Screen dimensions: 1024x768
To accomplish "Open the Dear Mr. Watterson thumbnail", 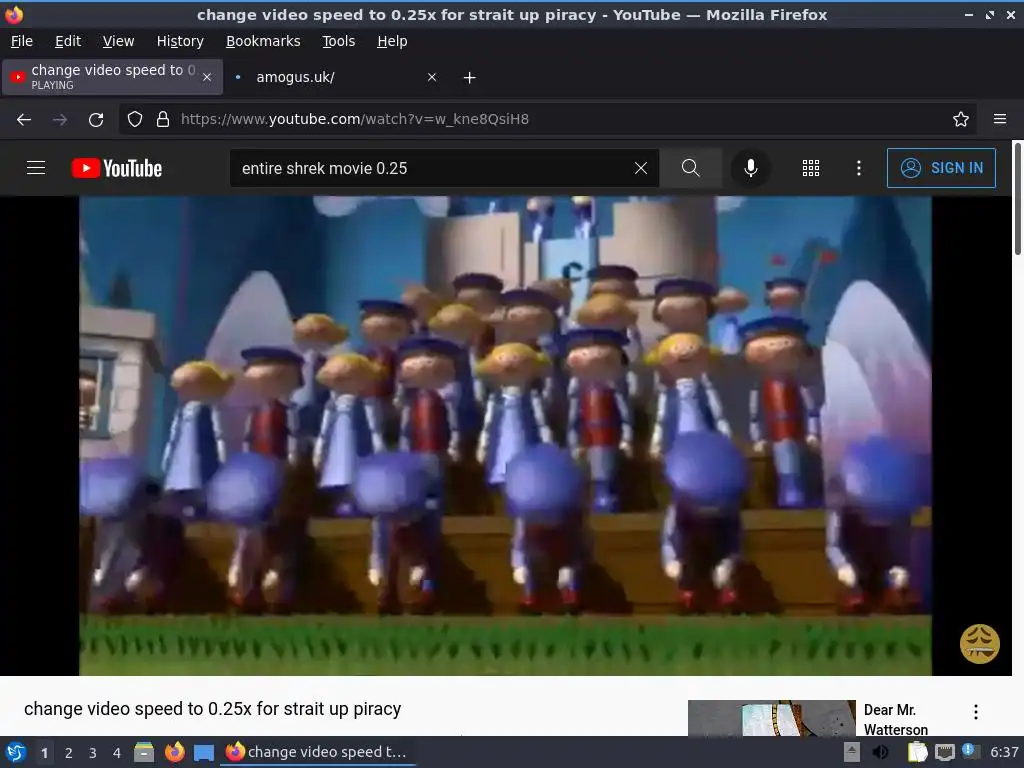I will point(771,718).
